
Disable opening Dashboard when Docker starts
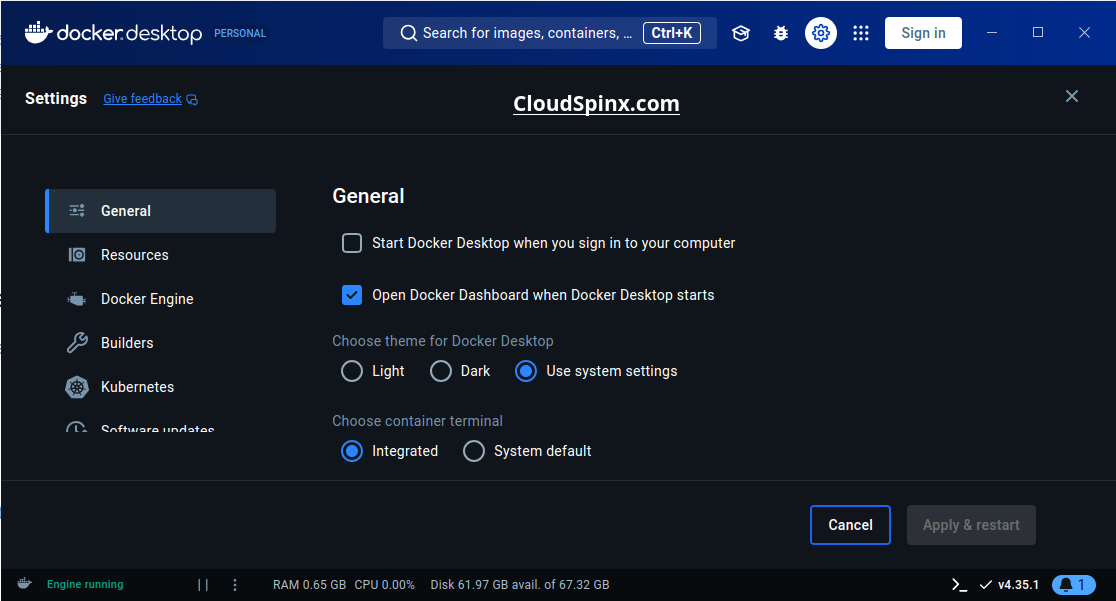pos(352,294)
